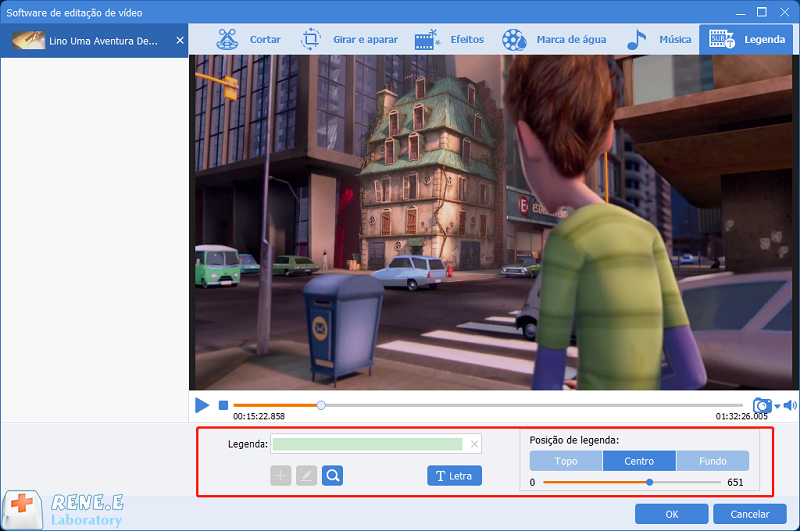The image size is (800, 531).
Task: Edit subtitle with pencil button
Action: tap(307, 476)
